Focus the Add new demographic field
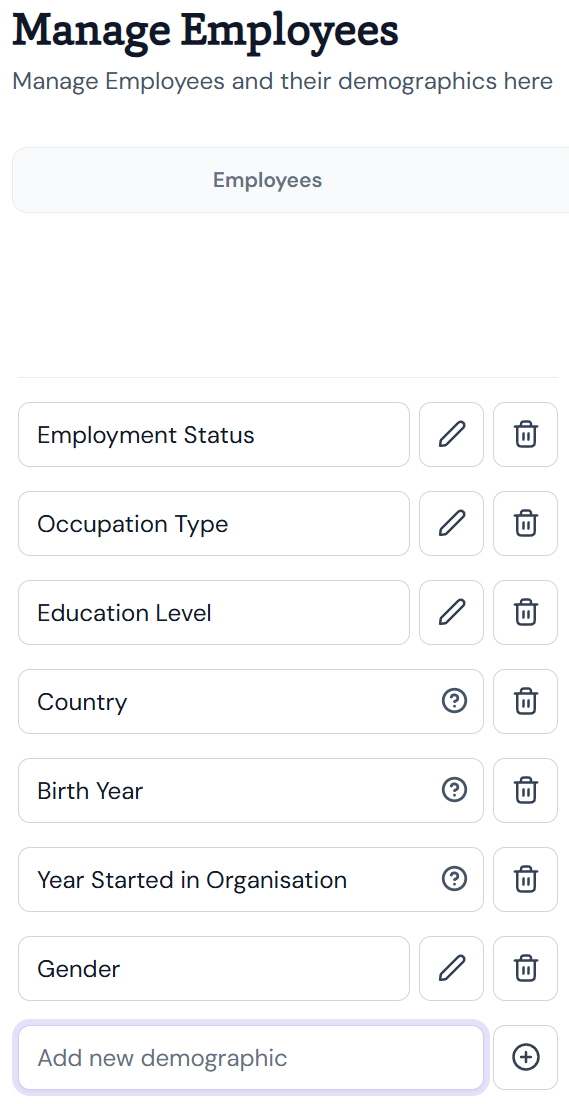This screenshot has height=1104, width=569. tap(251, 1058)
